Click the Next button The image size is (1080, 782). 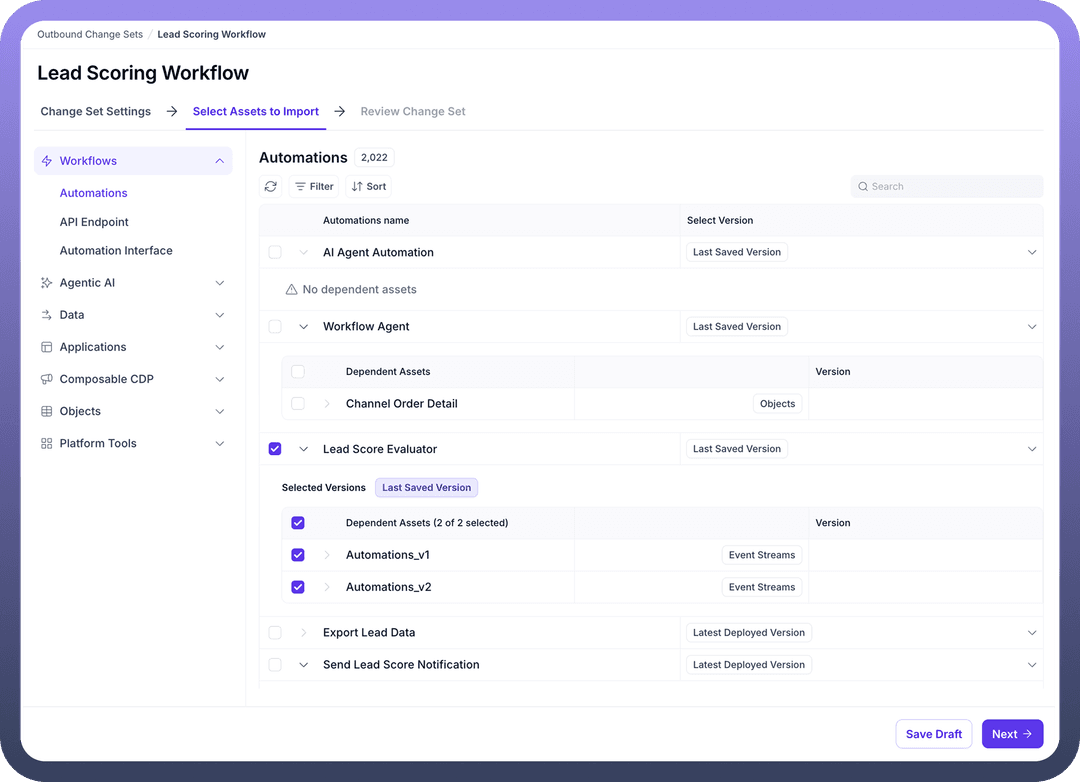pos(1012,734)
